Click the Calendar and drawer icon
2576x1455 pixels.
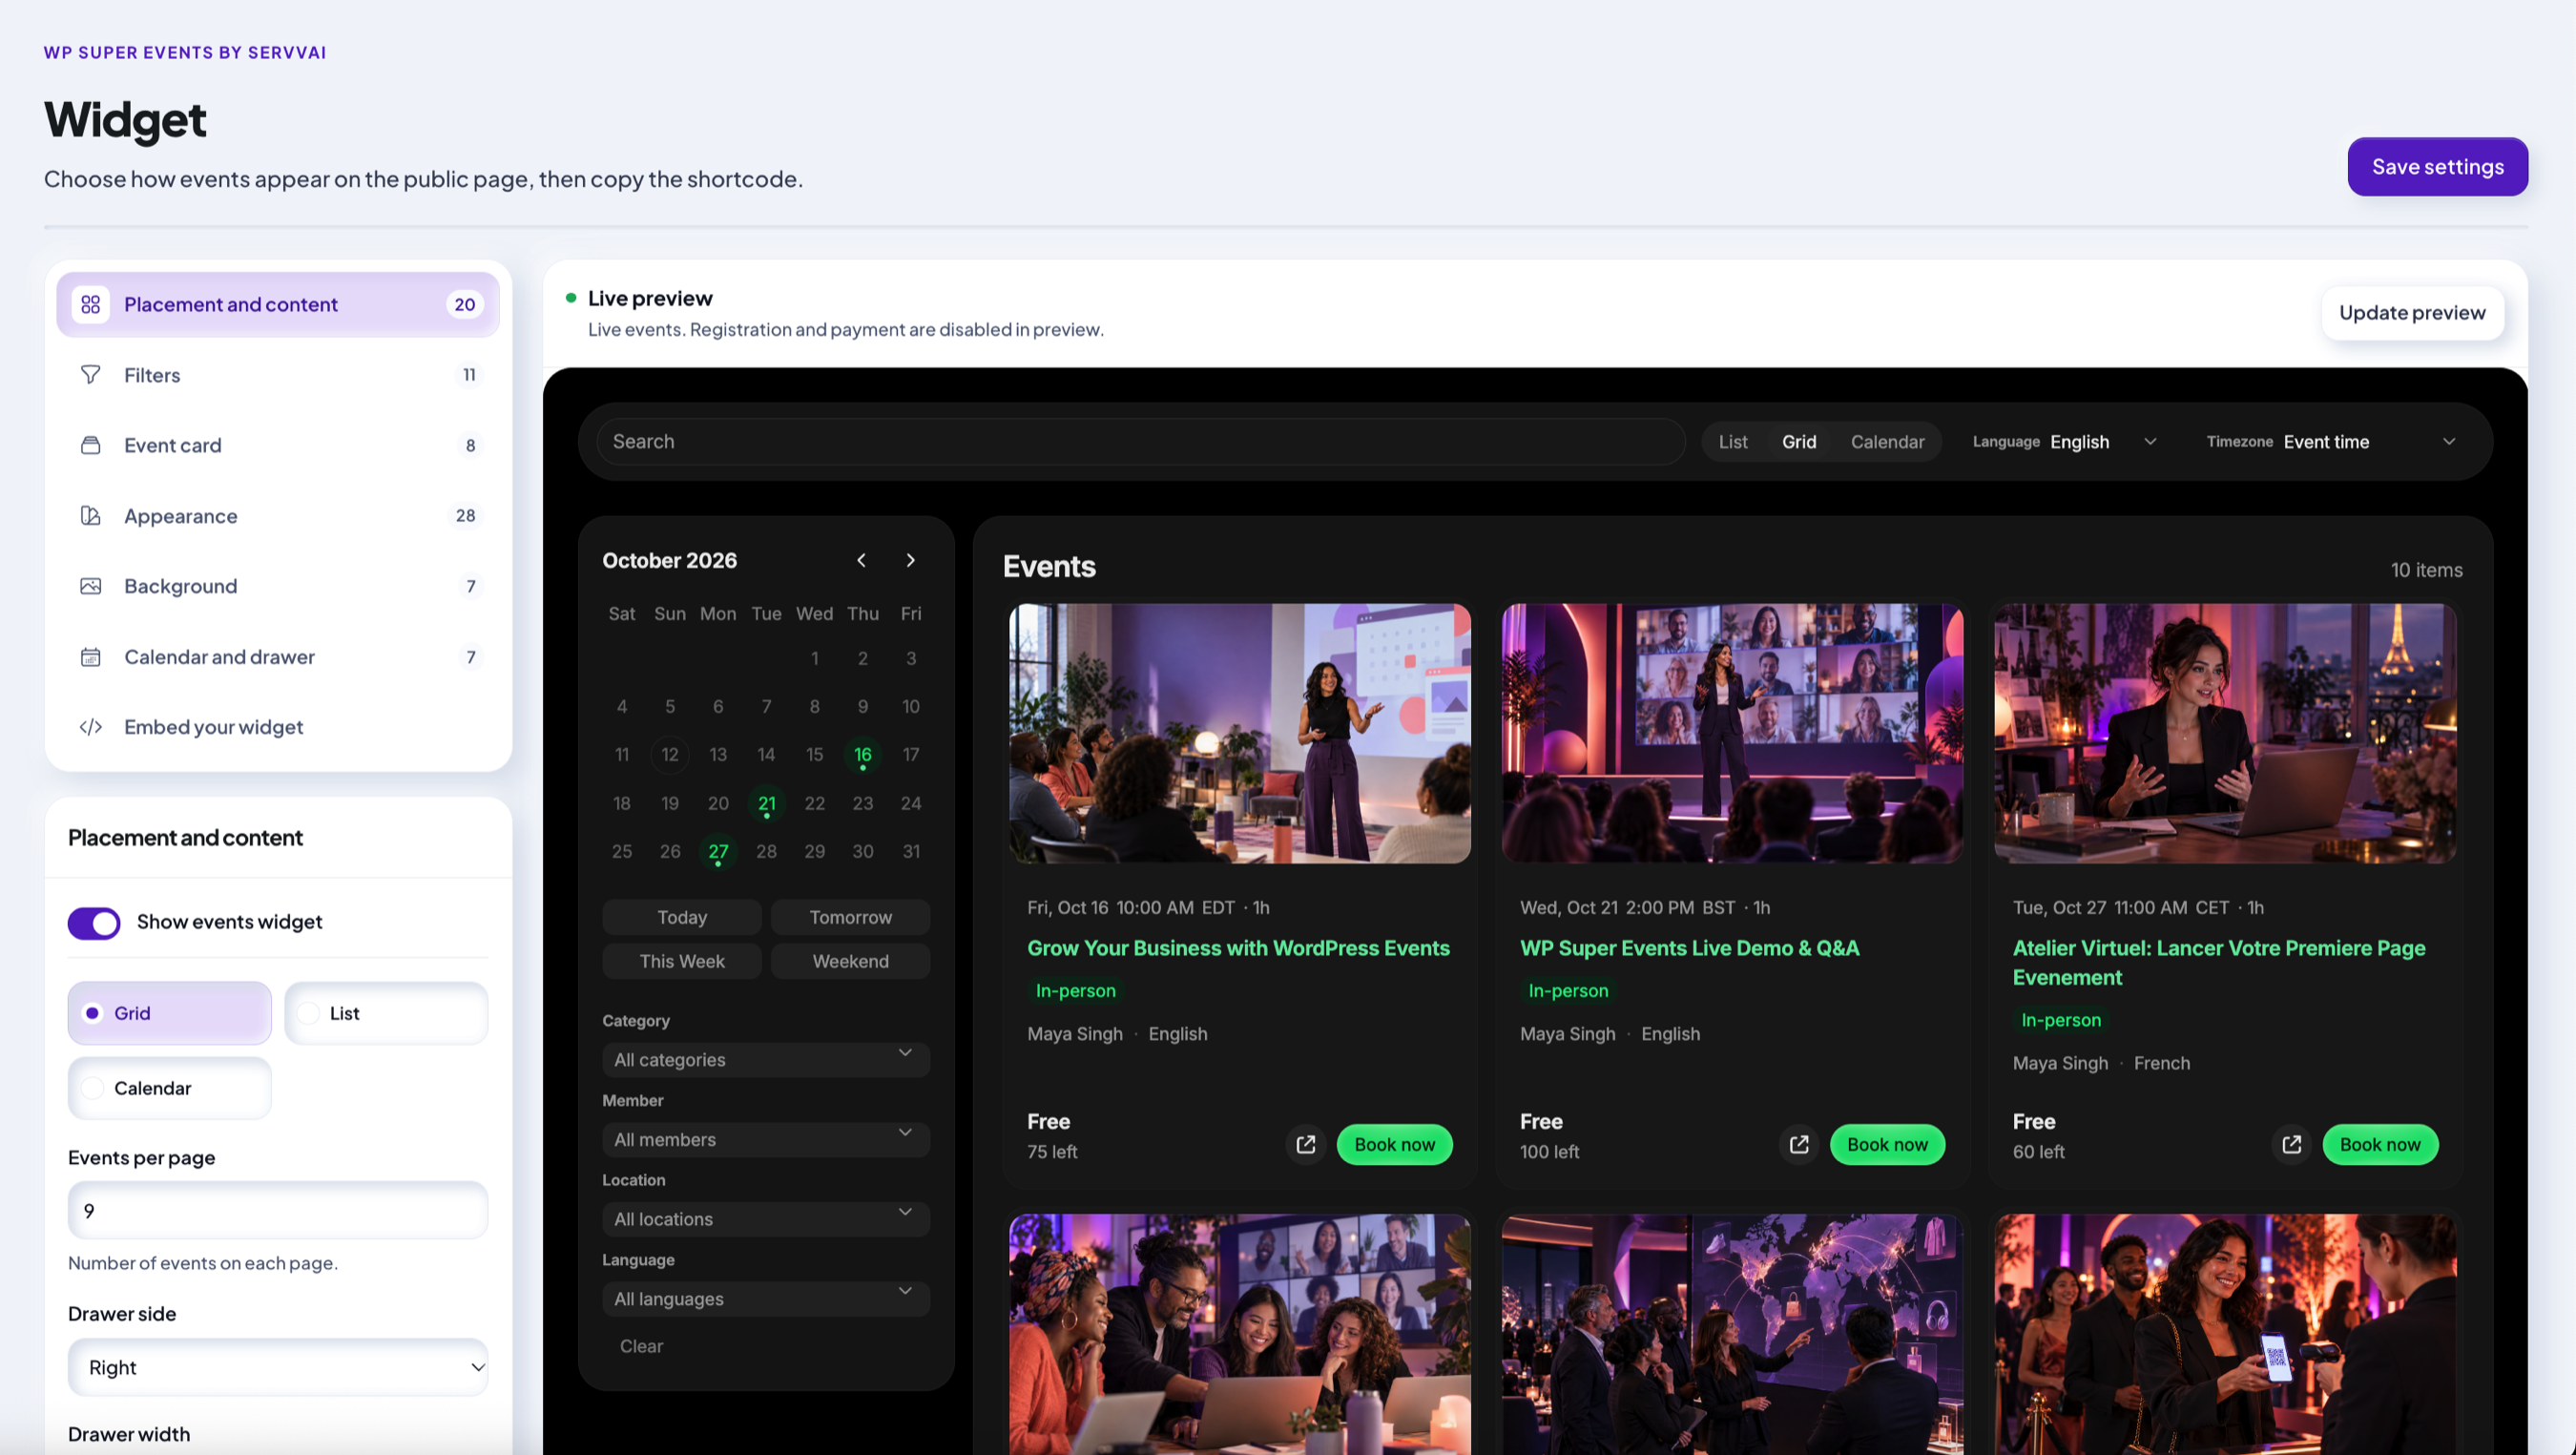[90, 657]
